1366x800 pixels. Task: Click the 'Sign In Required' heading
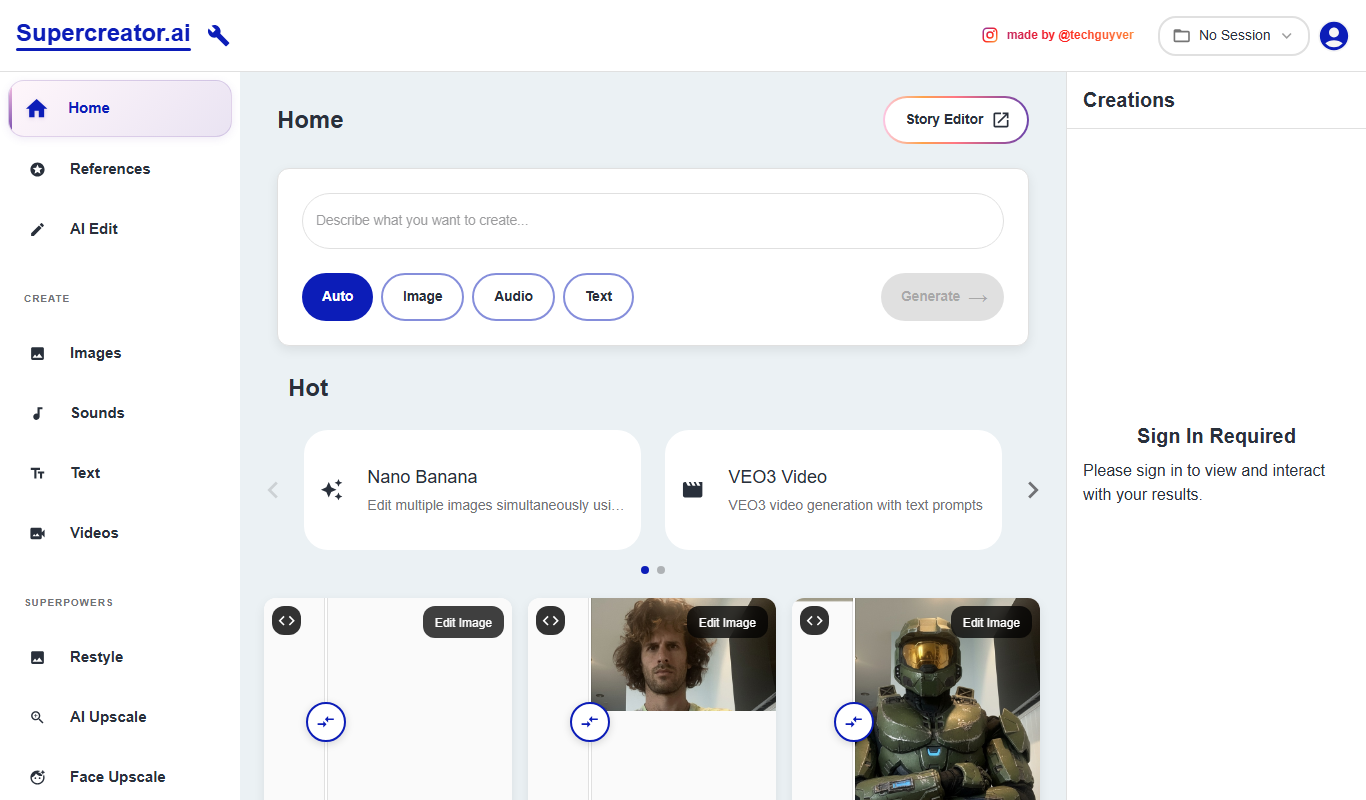click(x=1216, y=436)
